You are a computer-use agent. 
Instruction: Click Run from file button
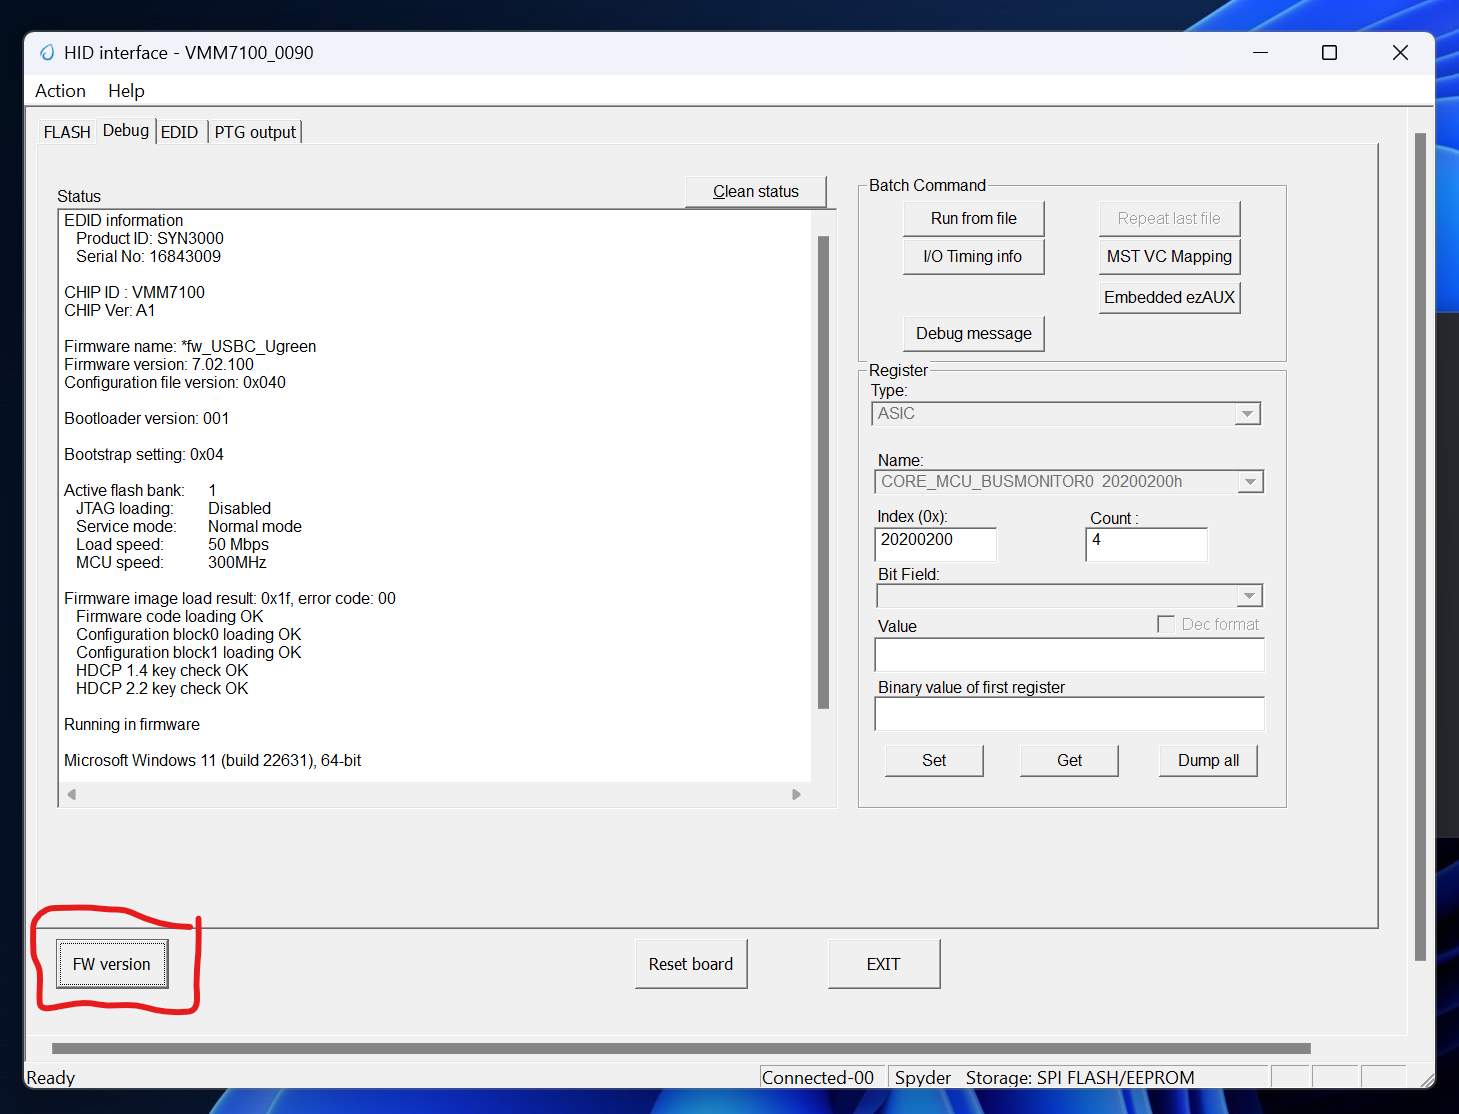(x=974, y=218)
